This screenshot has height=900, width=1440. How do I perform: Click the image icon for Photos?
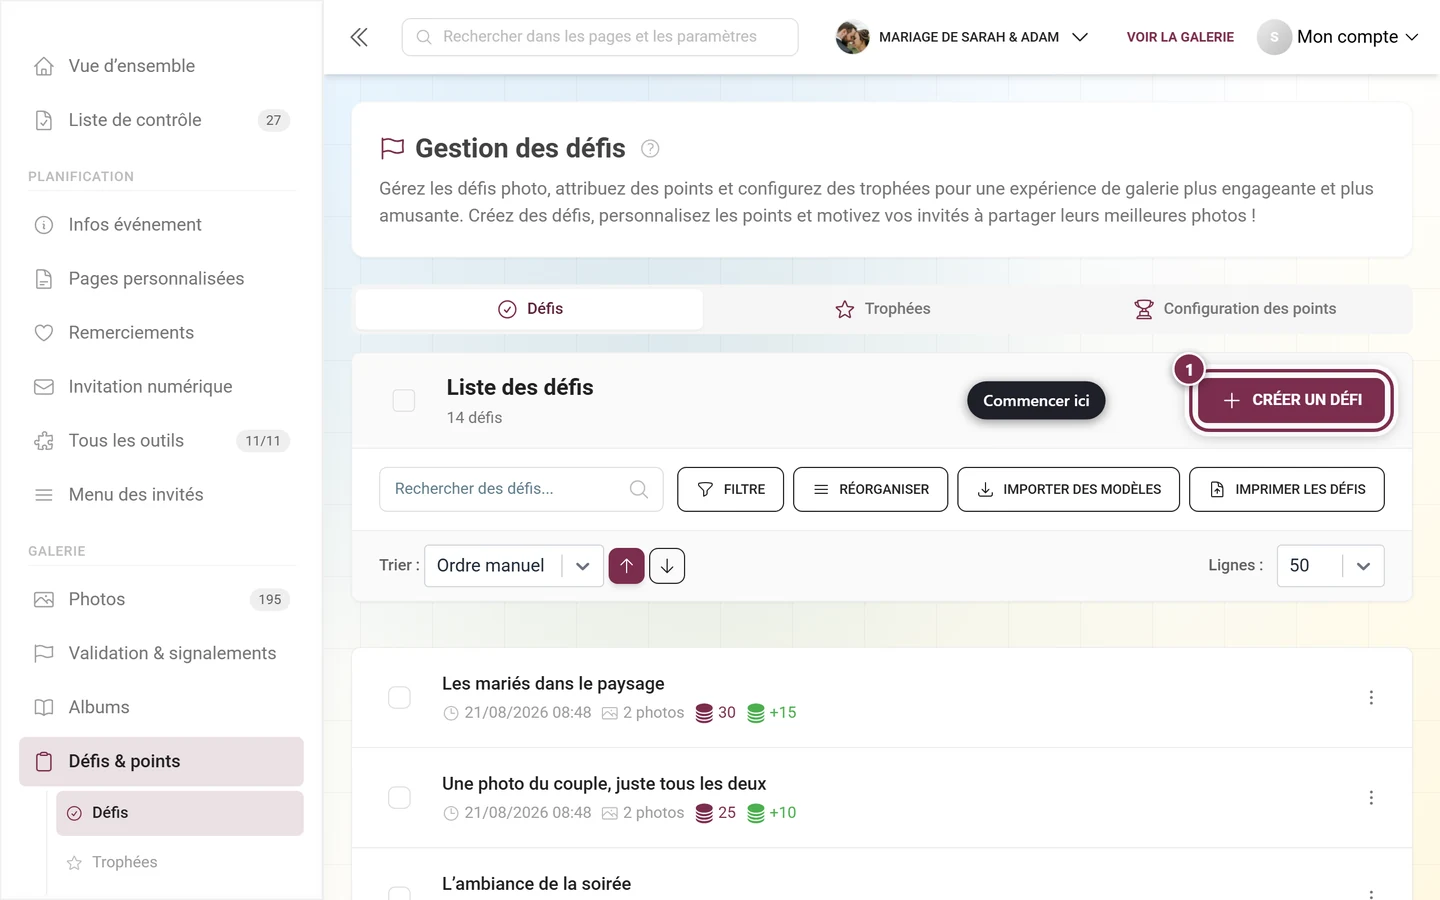point(44,600)
